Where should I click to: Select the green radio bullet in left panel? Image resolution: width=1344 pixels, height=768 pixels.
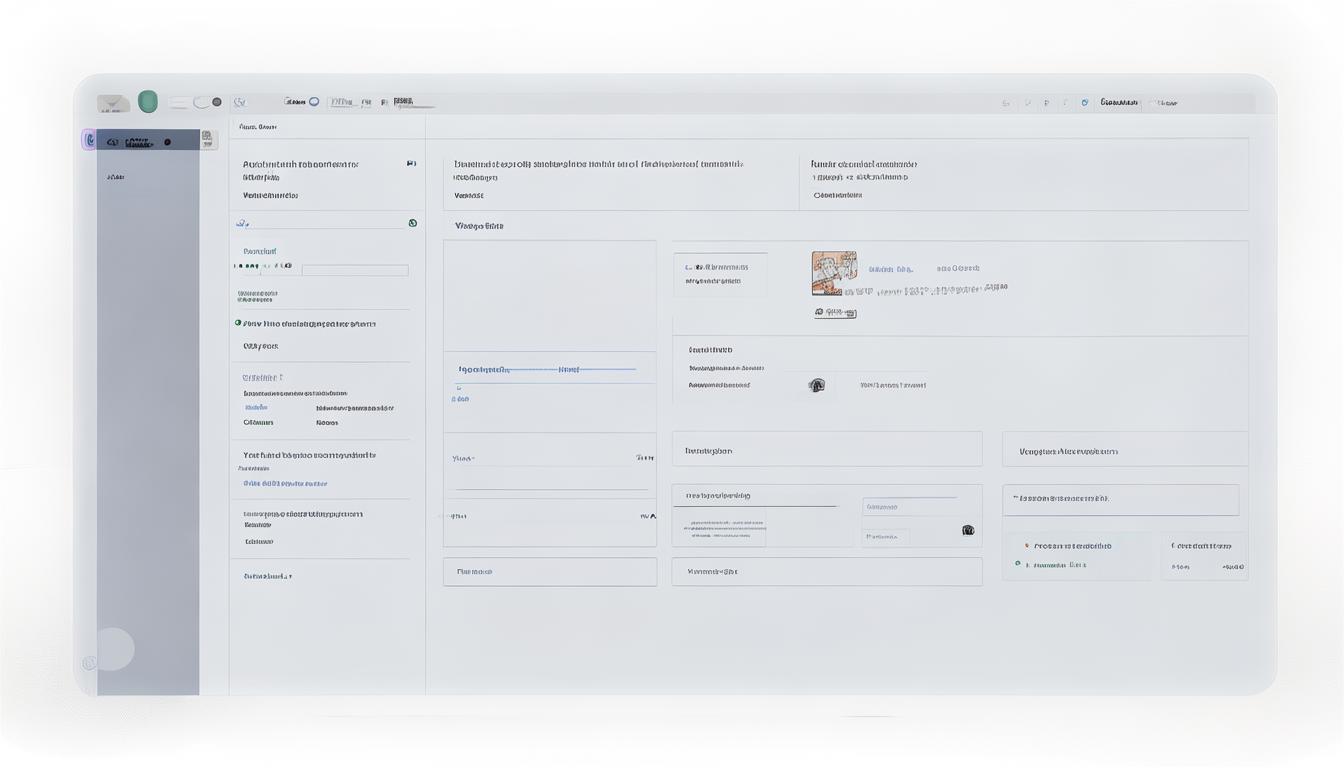238,323
